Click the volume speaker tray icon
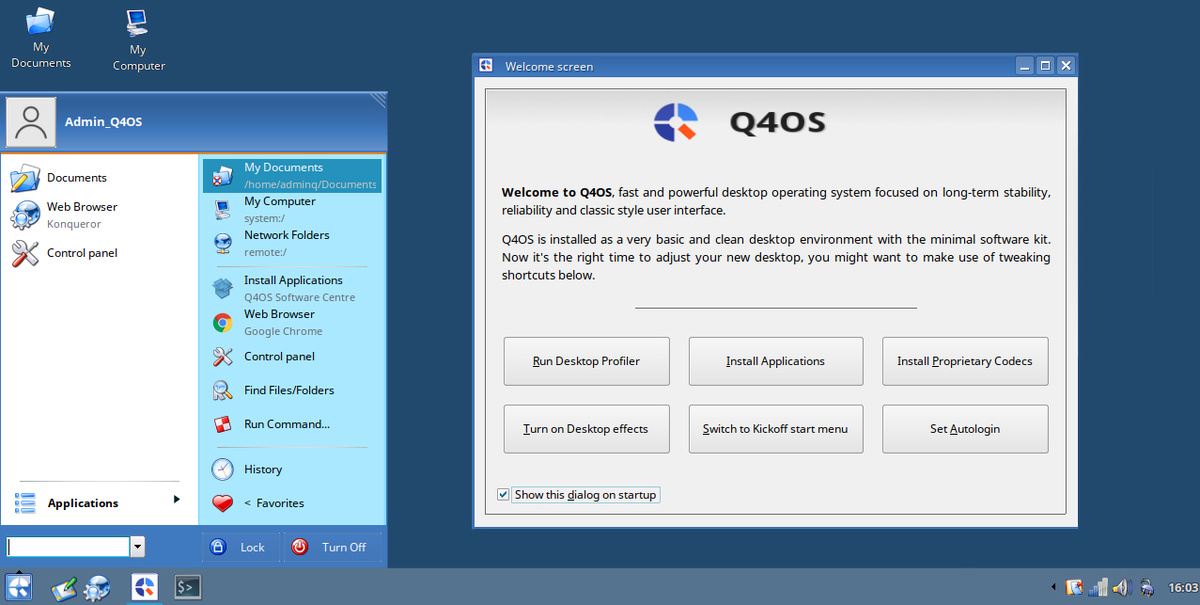 coord(1121,587)
